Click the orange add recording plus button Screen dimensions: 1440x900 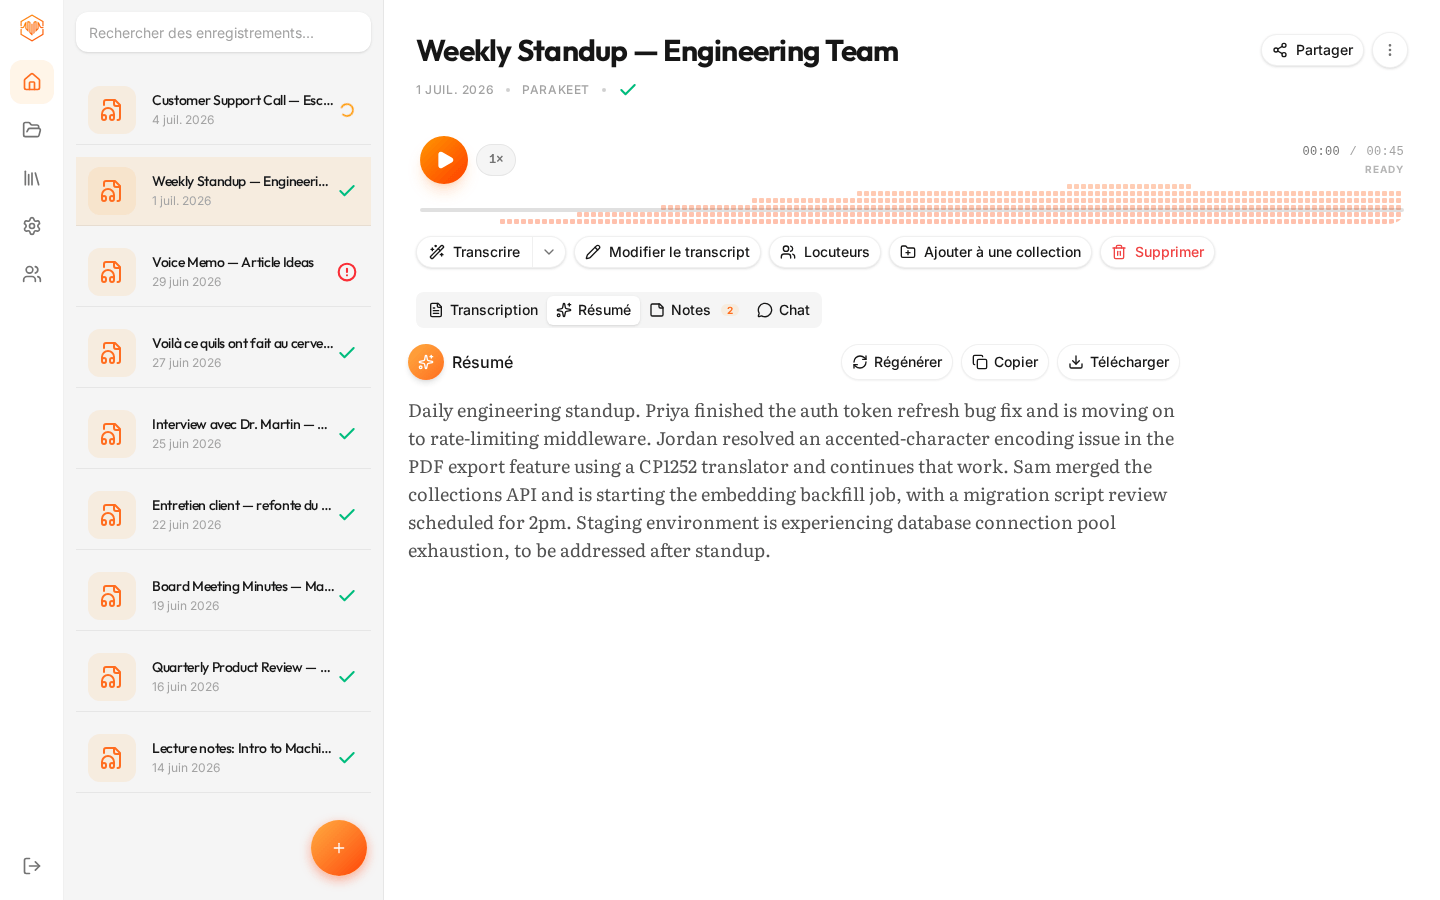[339, 848]
